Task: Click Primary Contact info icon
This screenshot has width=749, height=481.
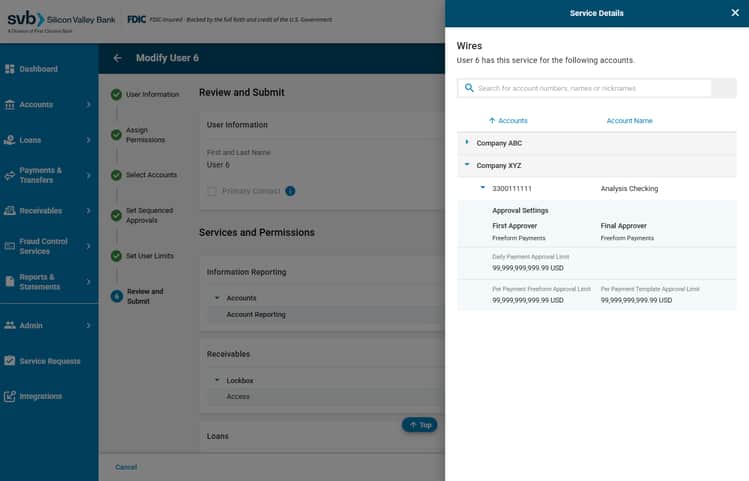Action: [290, 191]
